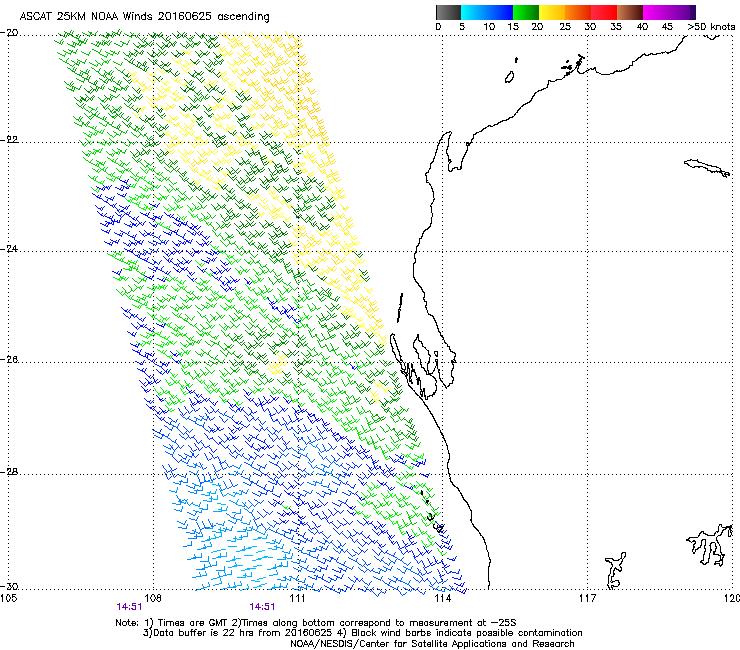740x650 pixels.
Task: Click the legend label '10'
Action: [489, 27]
